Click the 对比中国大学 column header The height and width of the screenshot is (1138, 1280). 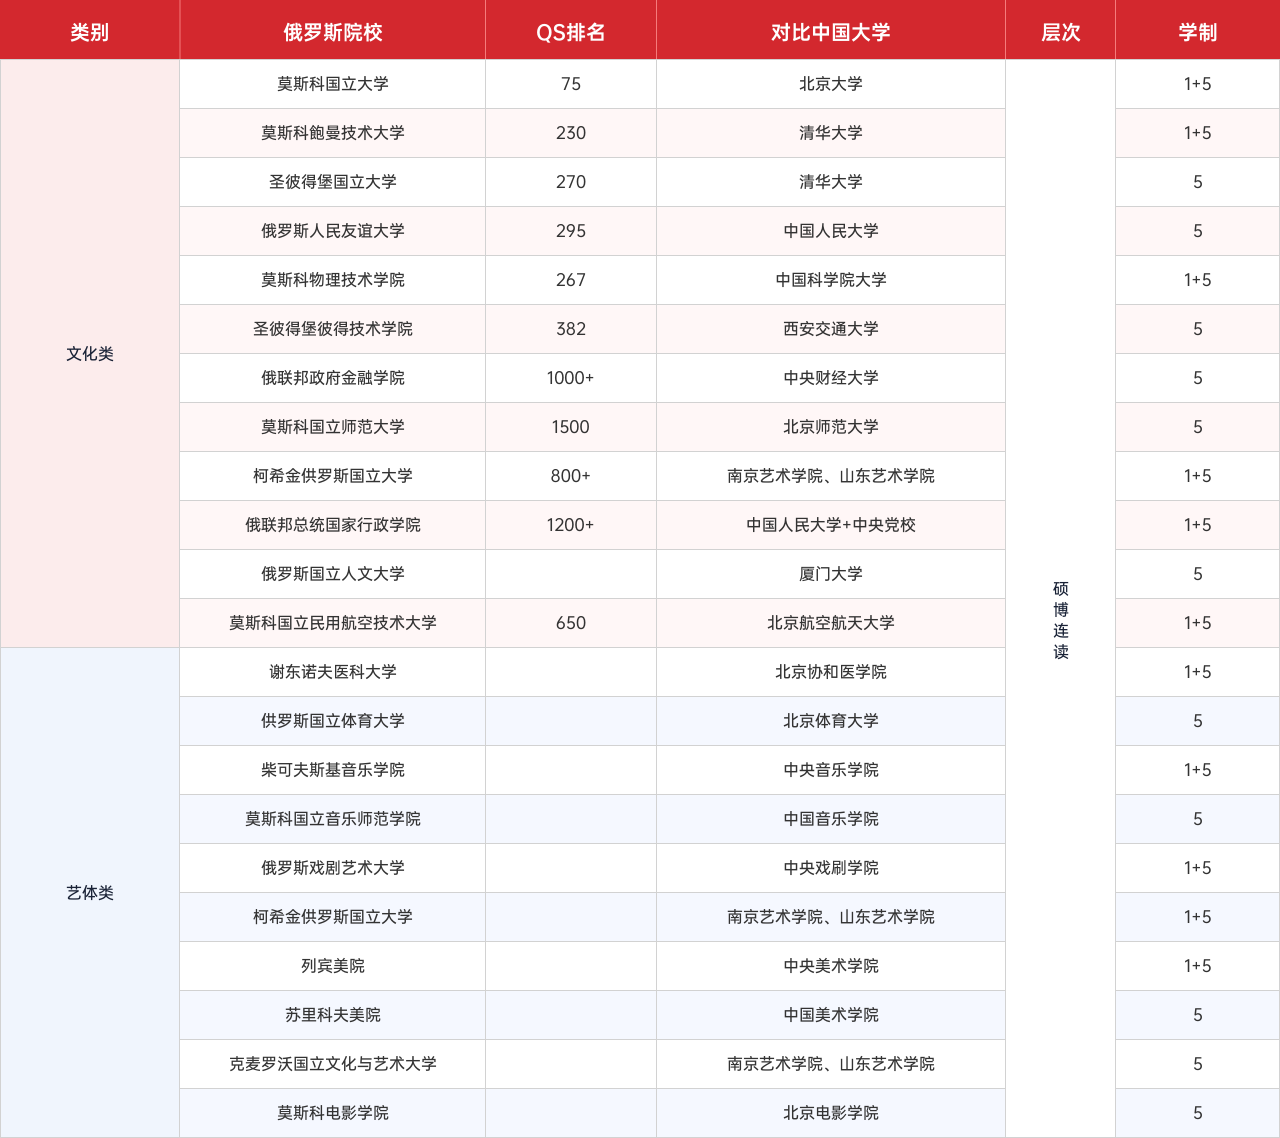831,32
